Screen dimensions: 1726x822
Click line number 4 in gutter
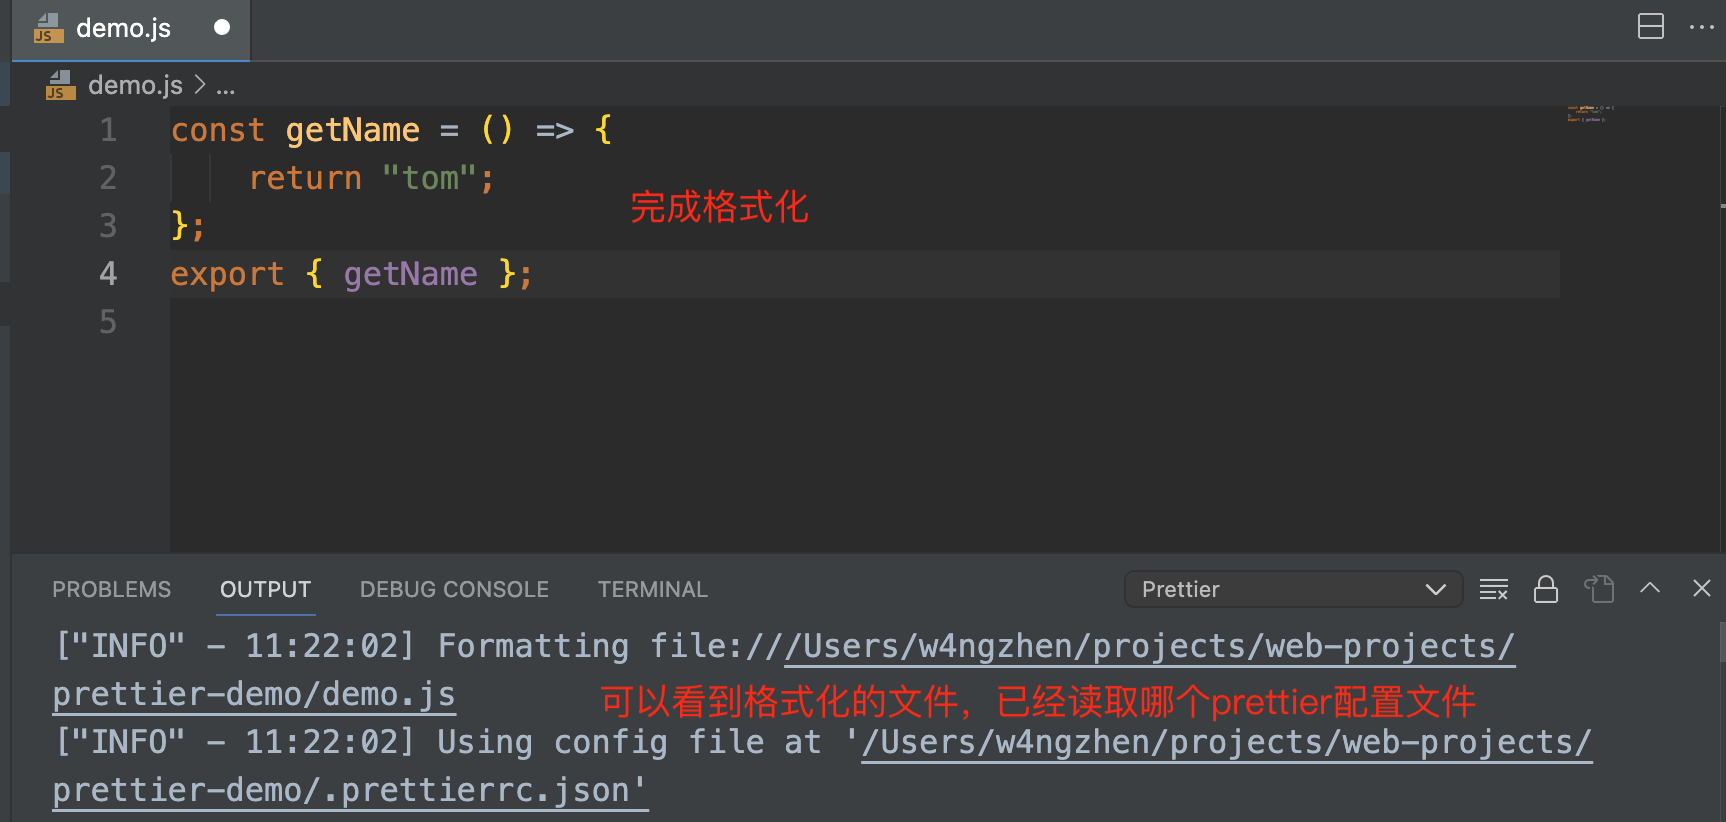point(108,274)
